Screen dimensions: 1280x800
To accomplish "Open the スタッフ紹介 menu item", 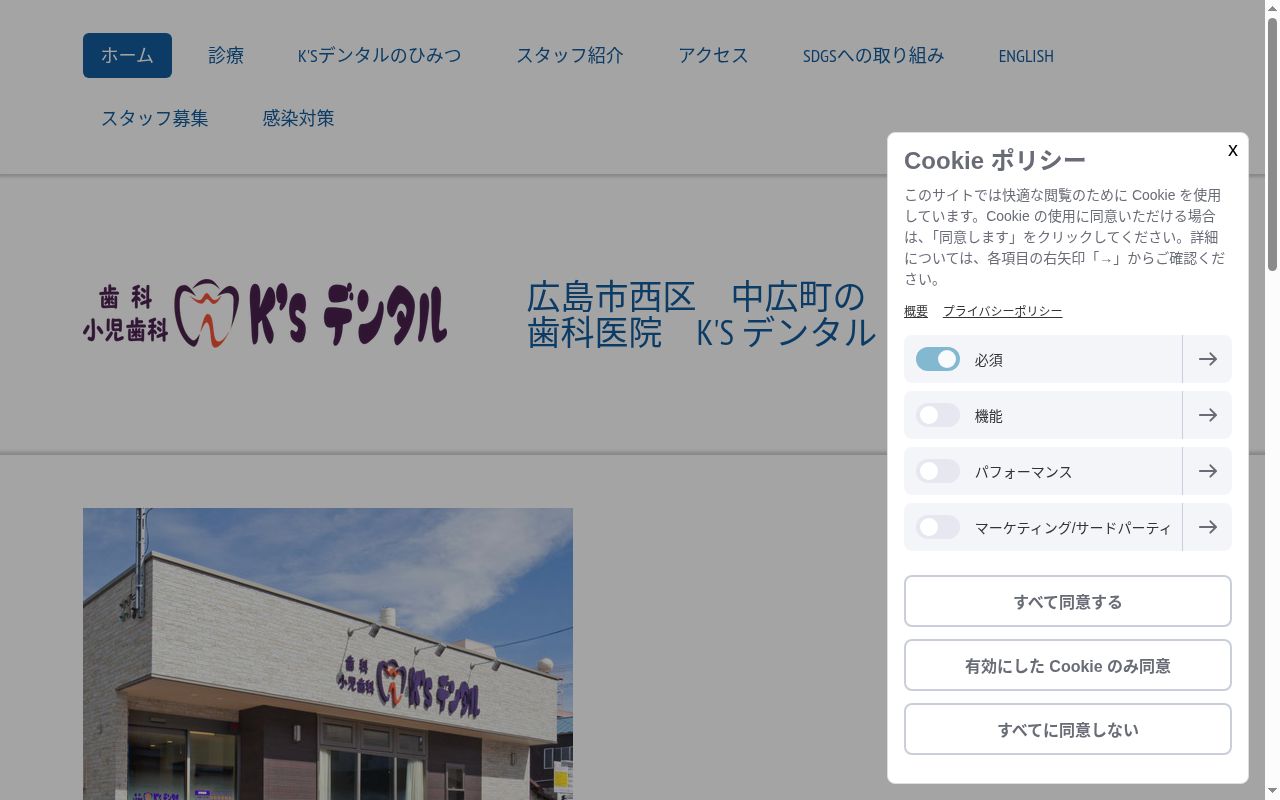I will point(570,55).
